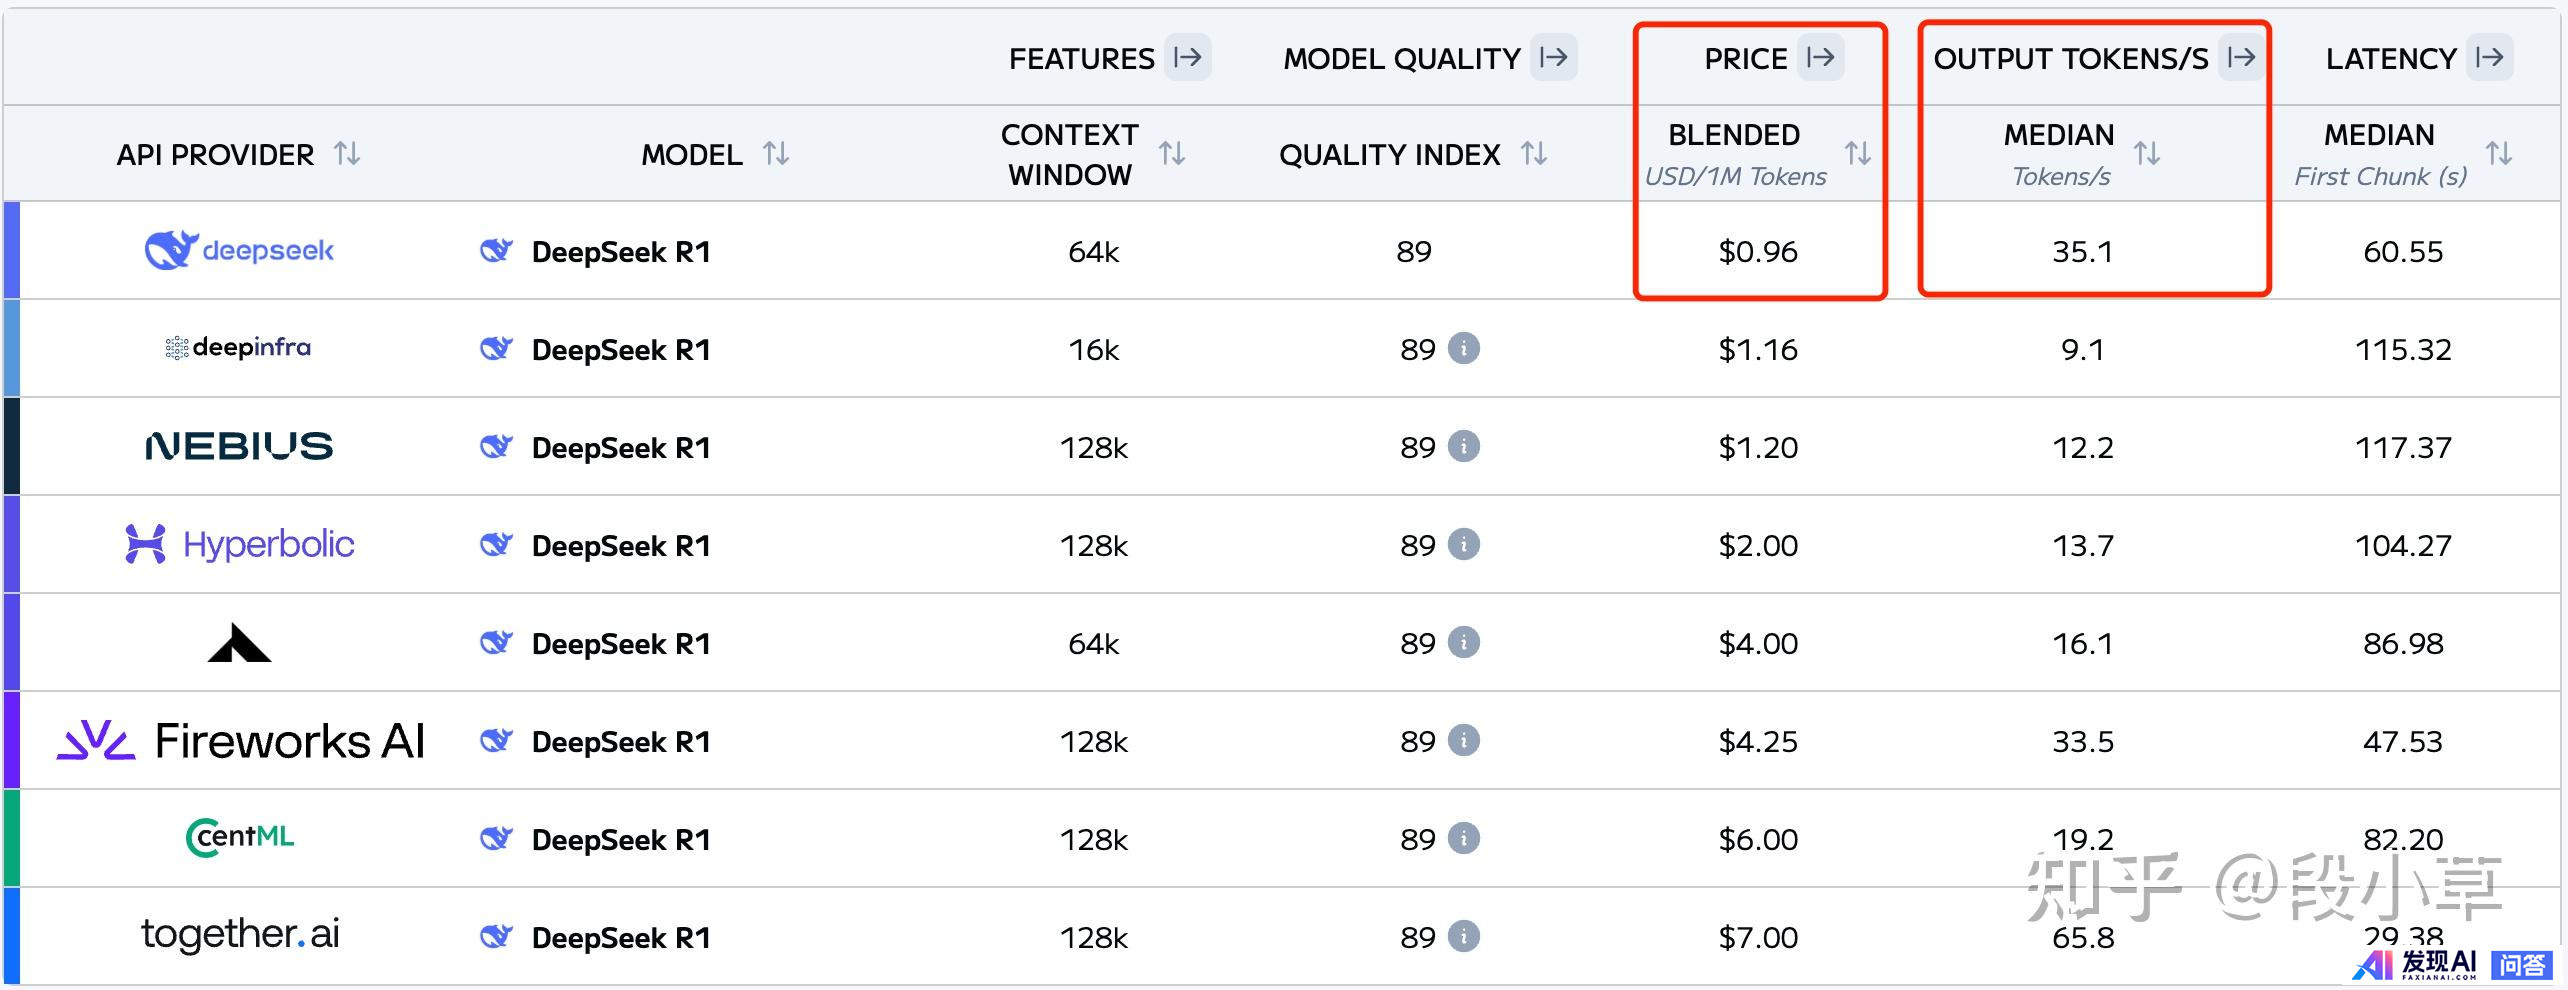Open DeepSeek R1 model in deepinfra row
This screenshot has height=990, width=2568.
click(x=620, y=350)
